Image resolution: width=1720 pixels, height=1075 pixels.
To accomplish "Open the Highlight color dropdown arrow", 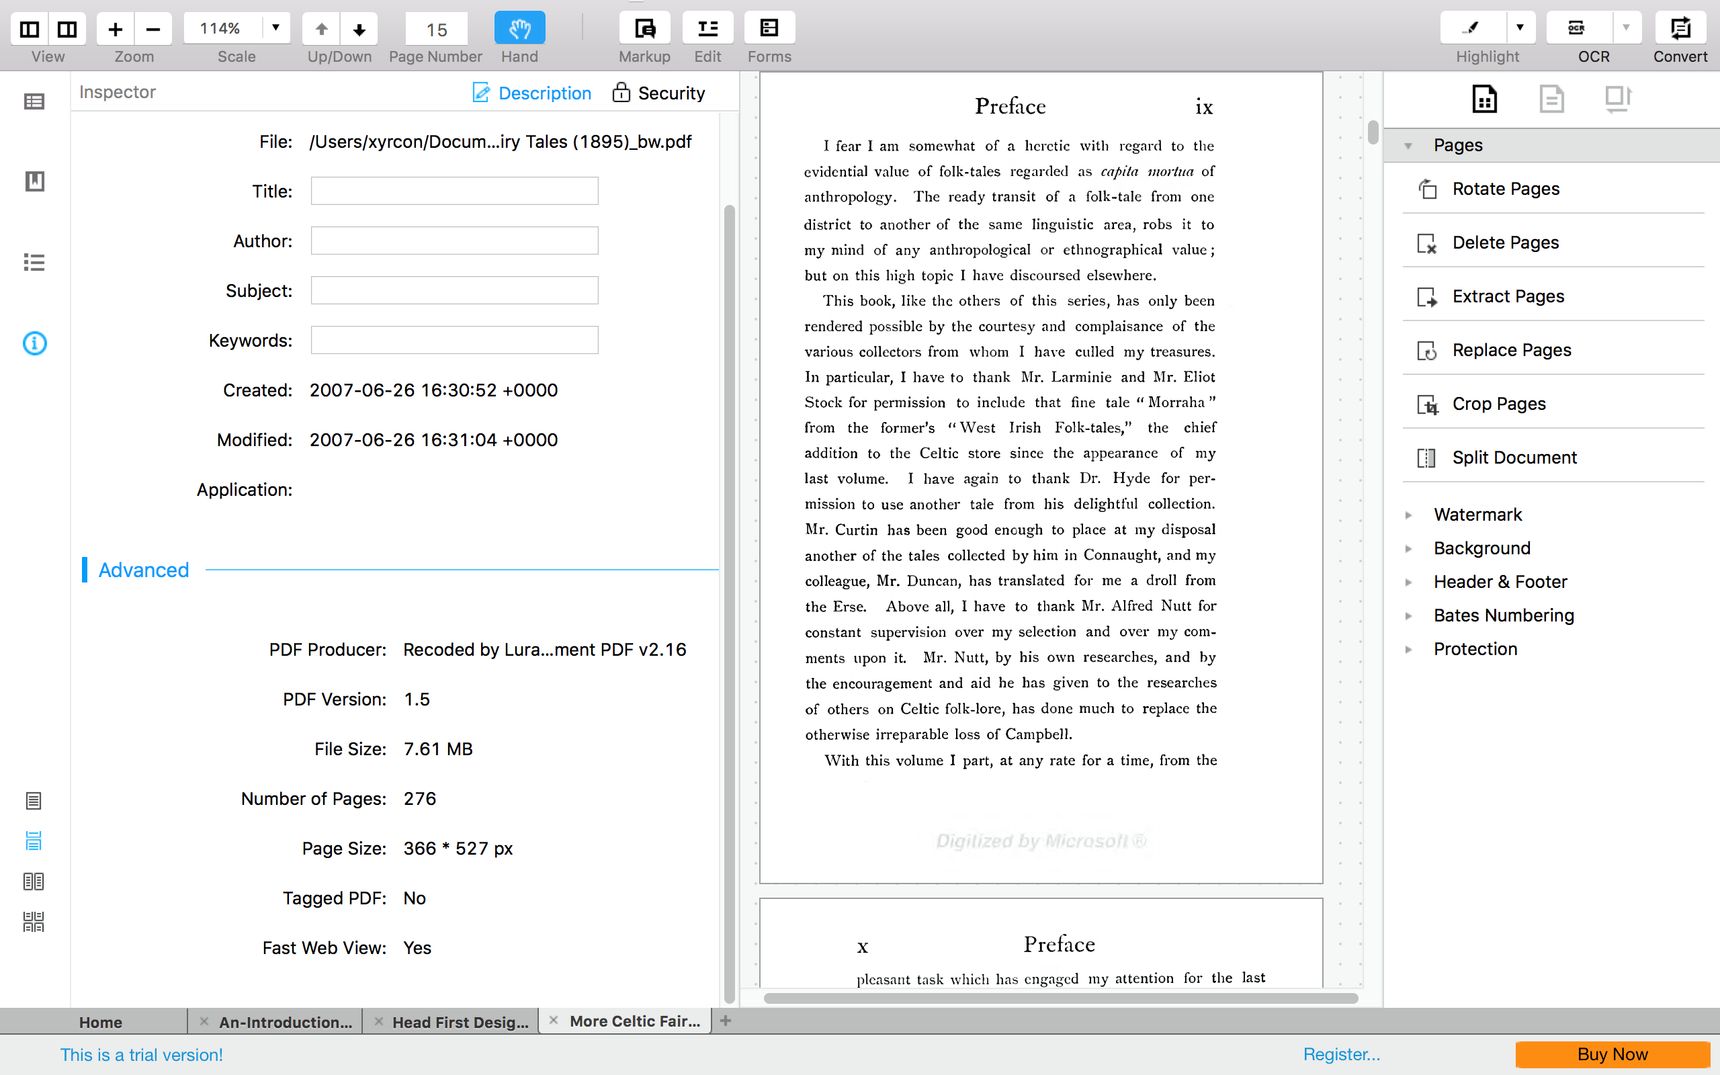I will click(x=1520, y=28).
